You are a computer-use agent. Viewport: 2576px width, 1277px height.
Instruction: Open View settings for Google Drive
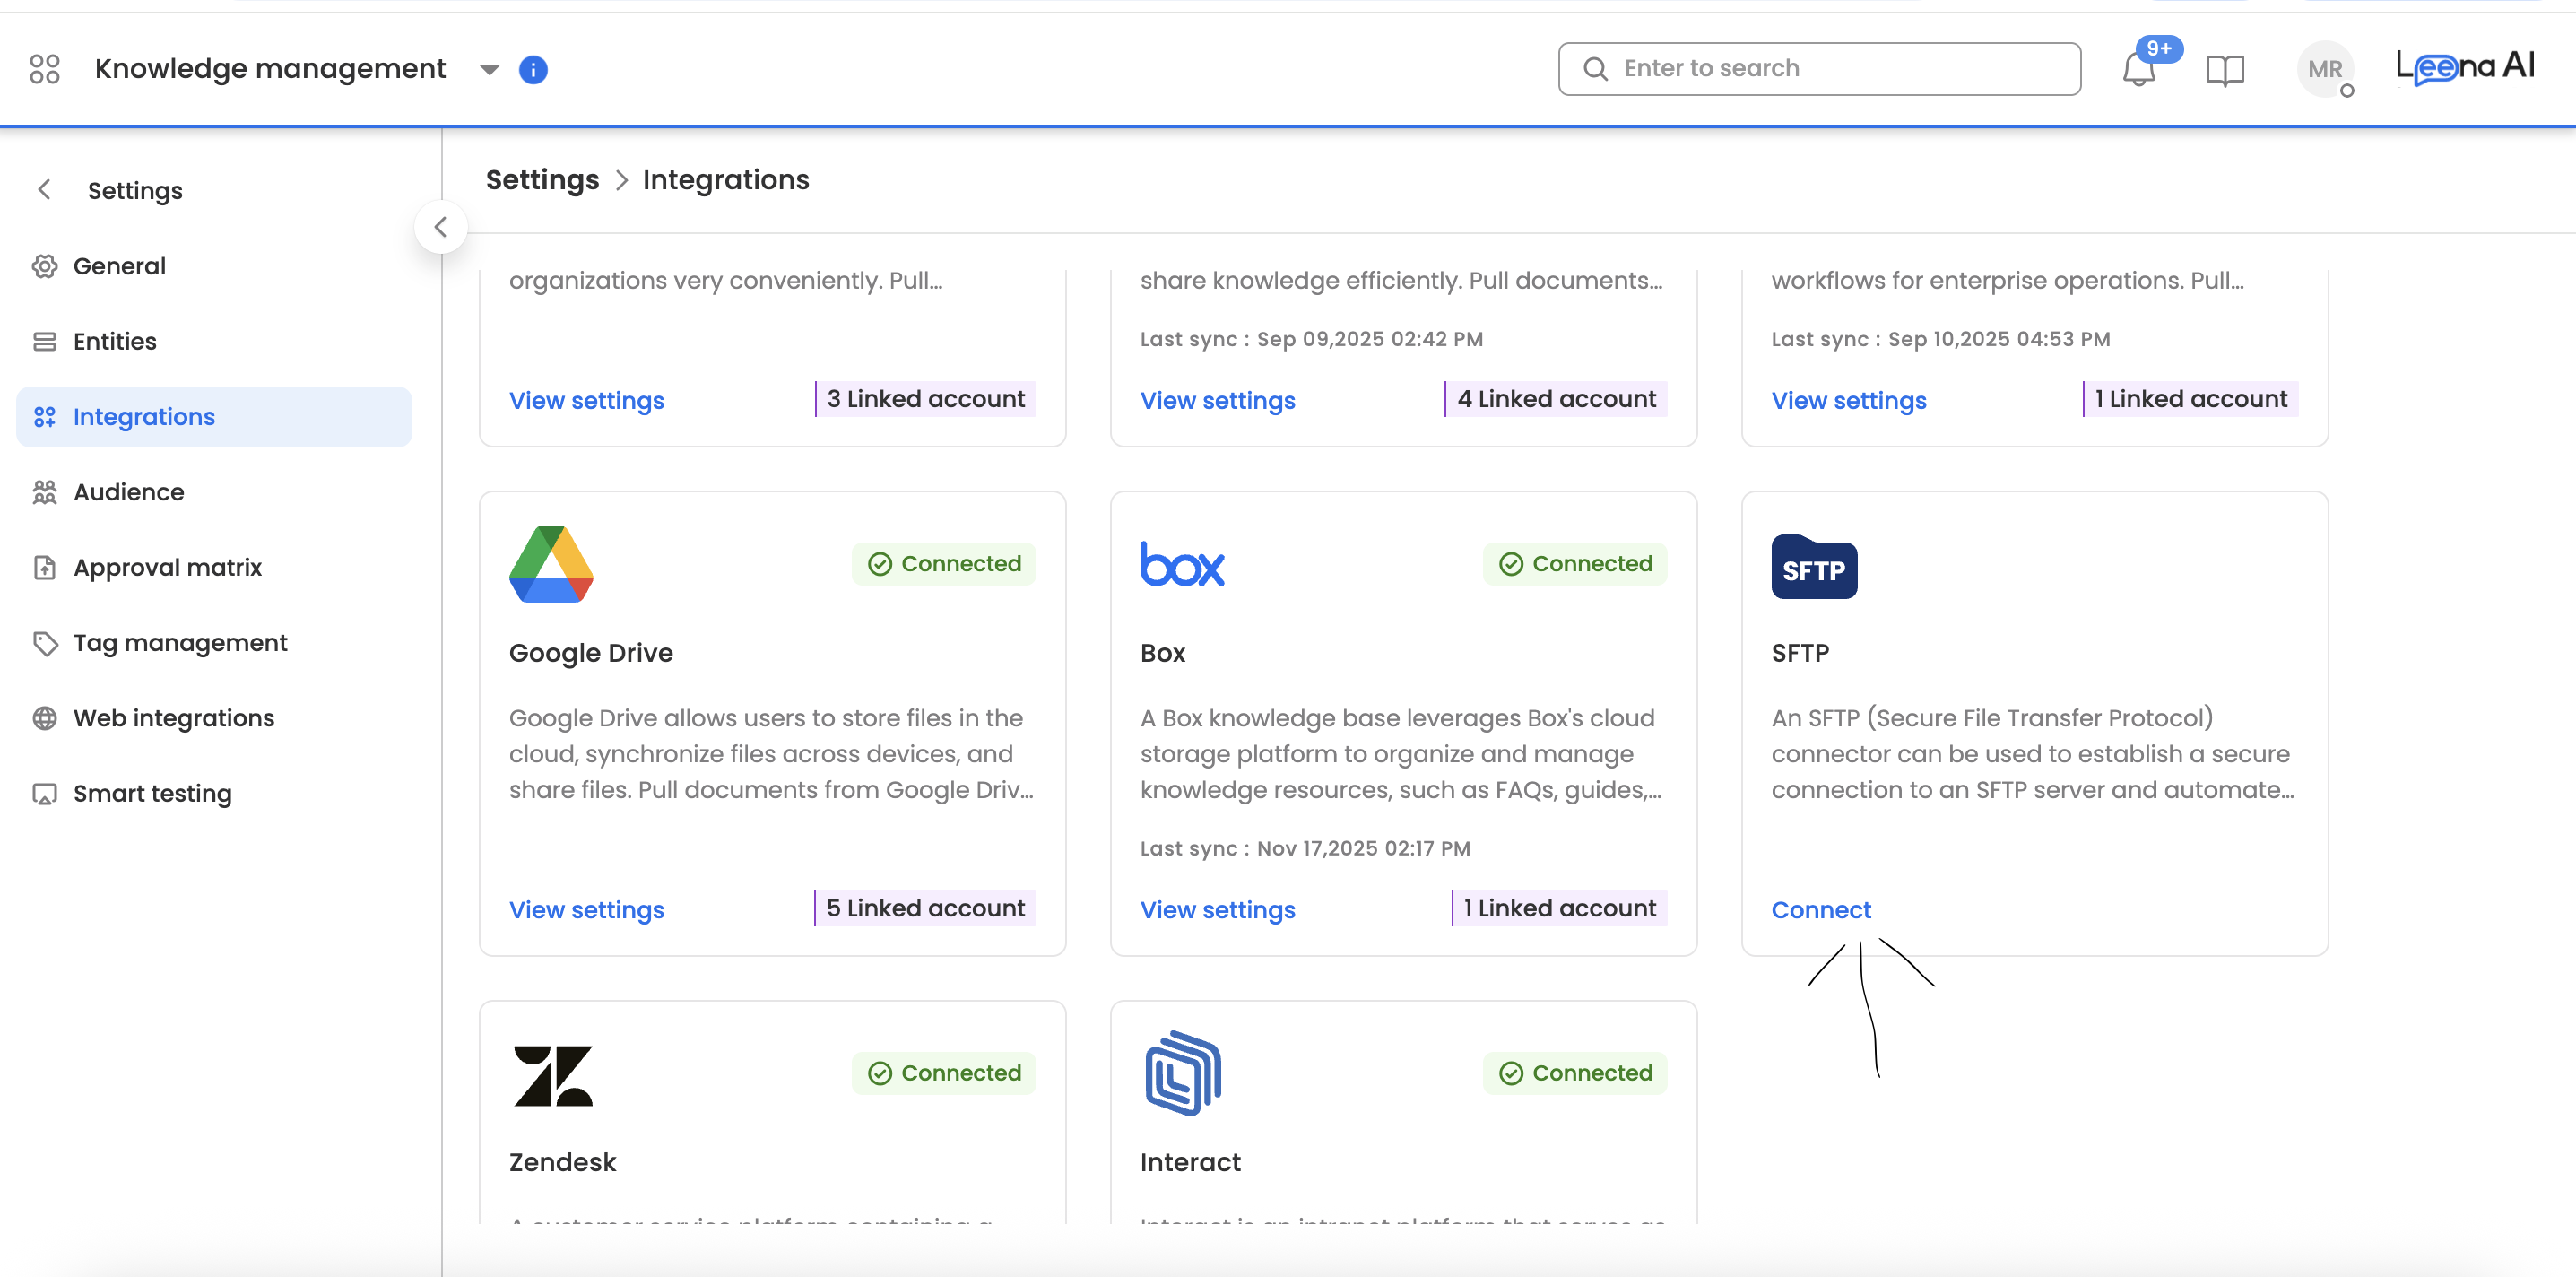click(586, 909)
